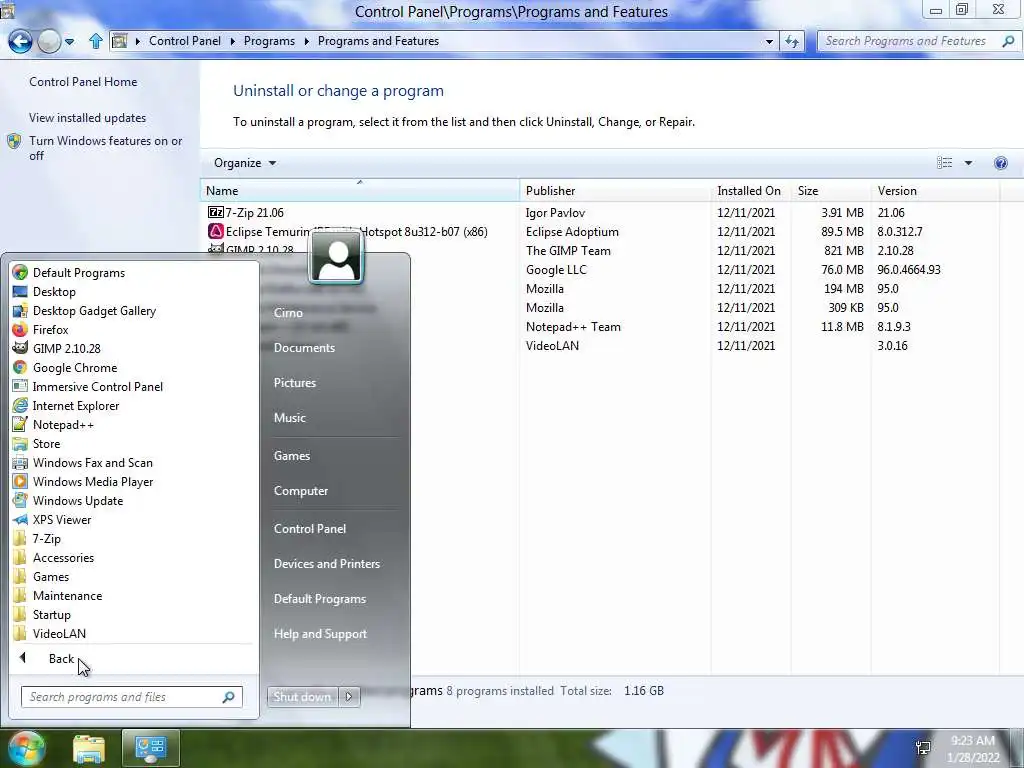
Task: Select the Notepad++ Team publisher cell
Action: pyautogui.click(x=573, y=327)
